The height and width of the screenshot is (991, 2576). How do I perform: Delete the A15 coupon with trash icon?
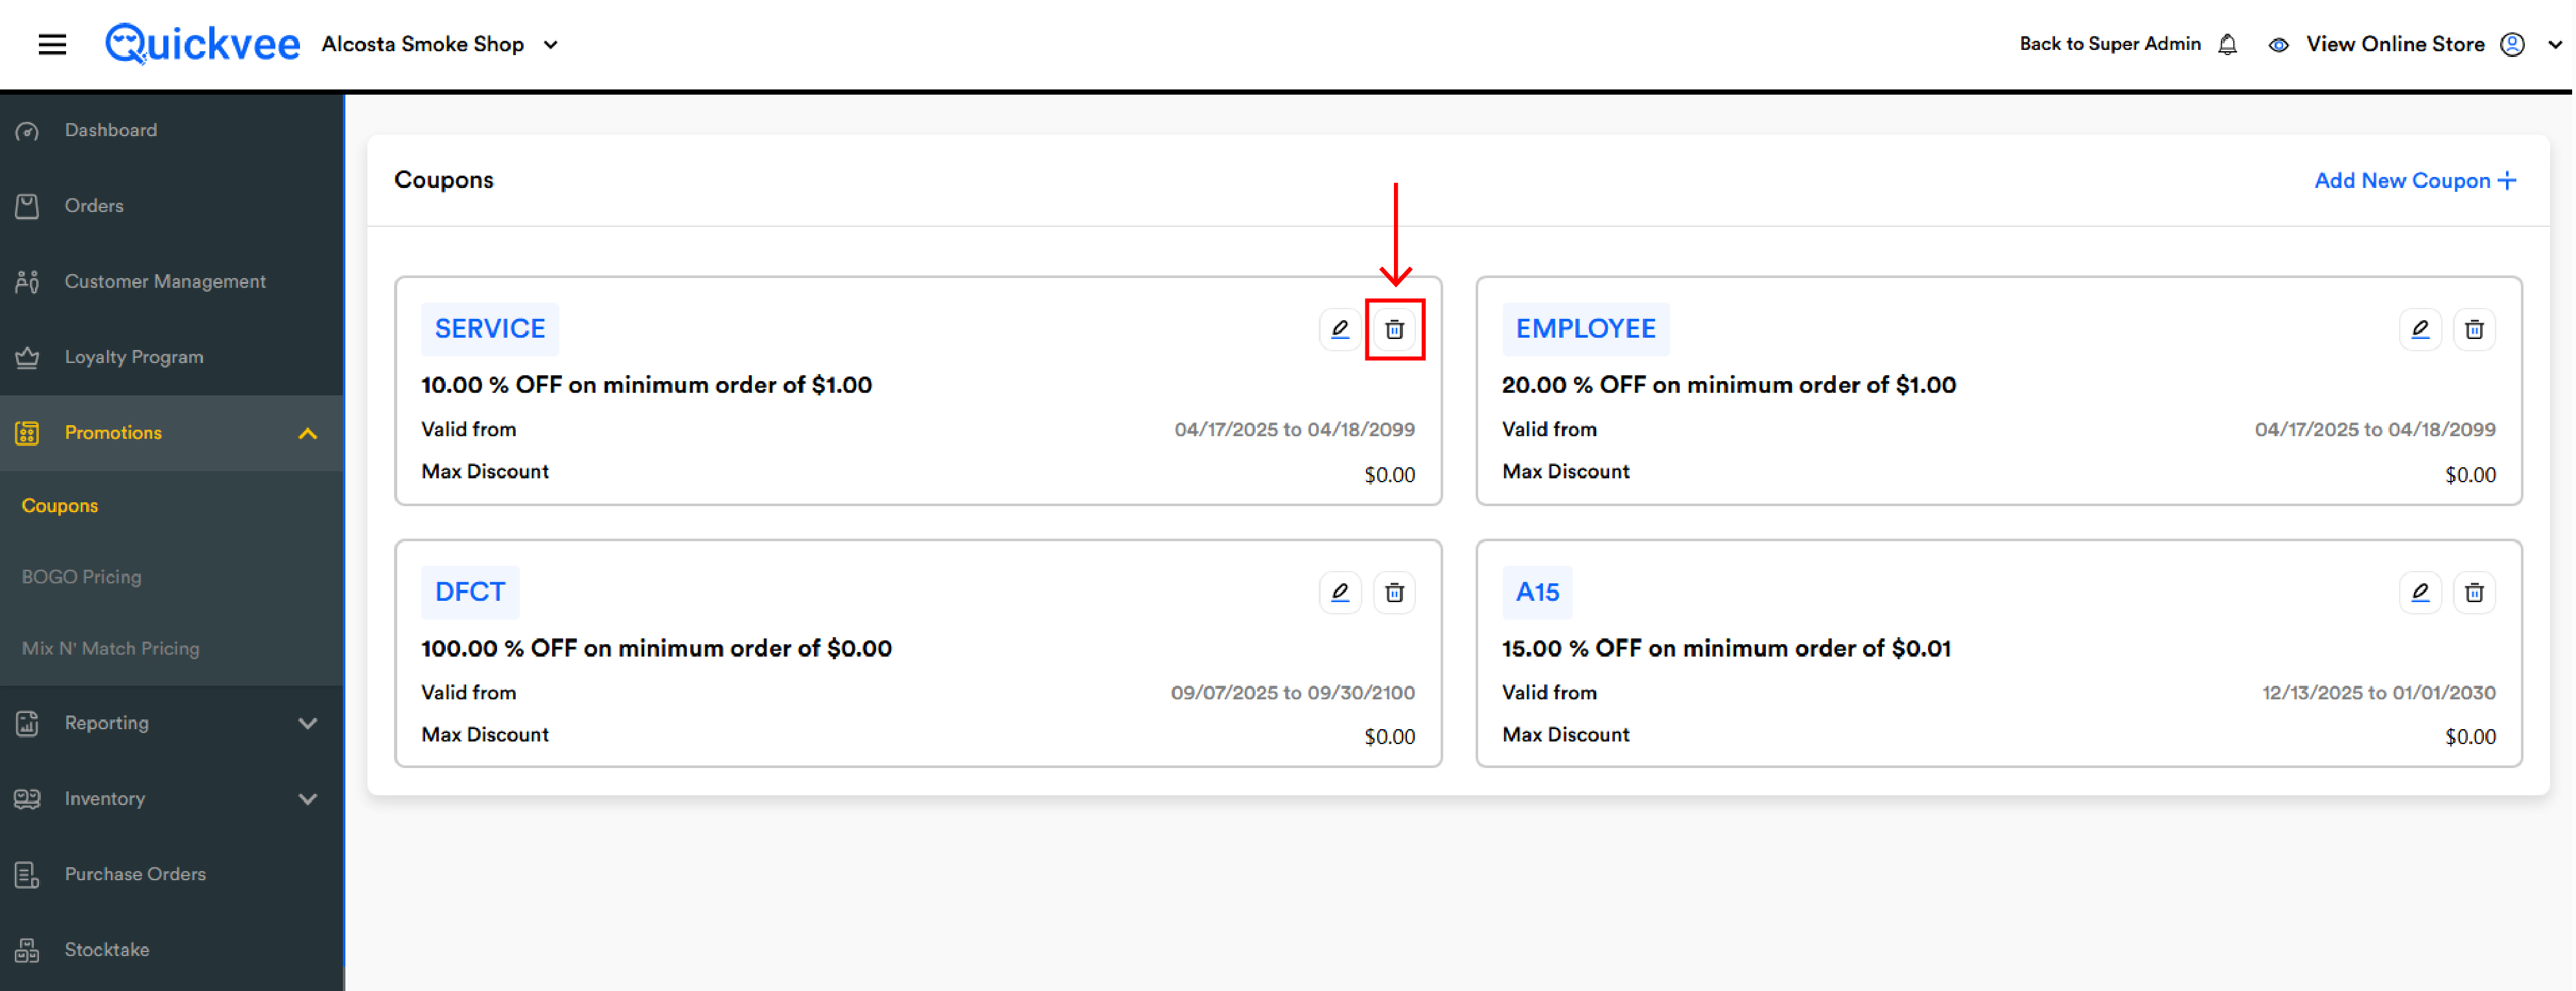2474,593
